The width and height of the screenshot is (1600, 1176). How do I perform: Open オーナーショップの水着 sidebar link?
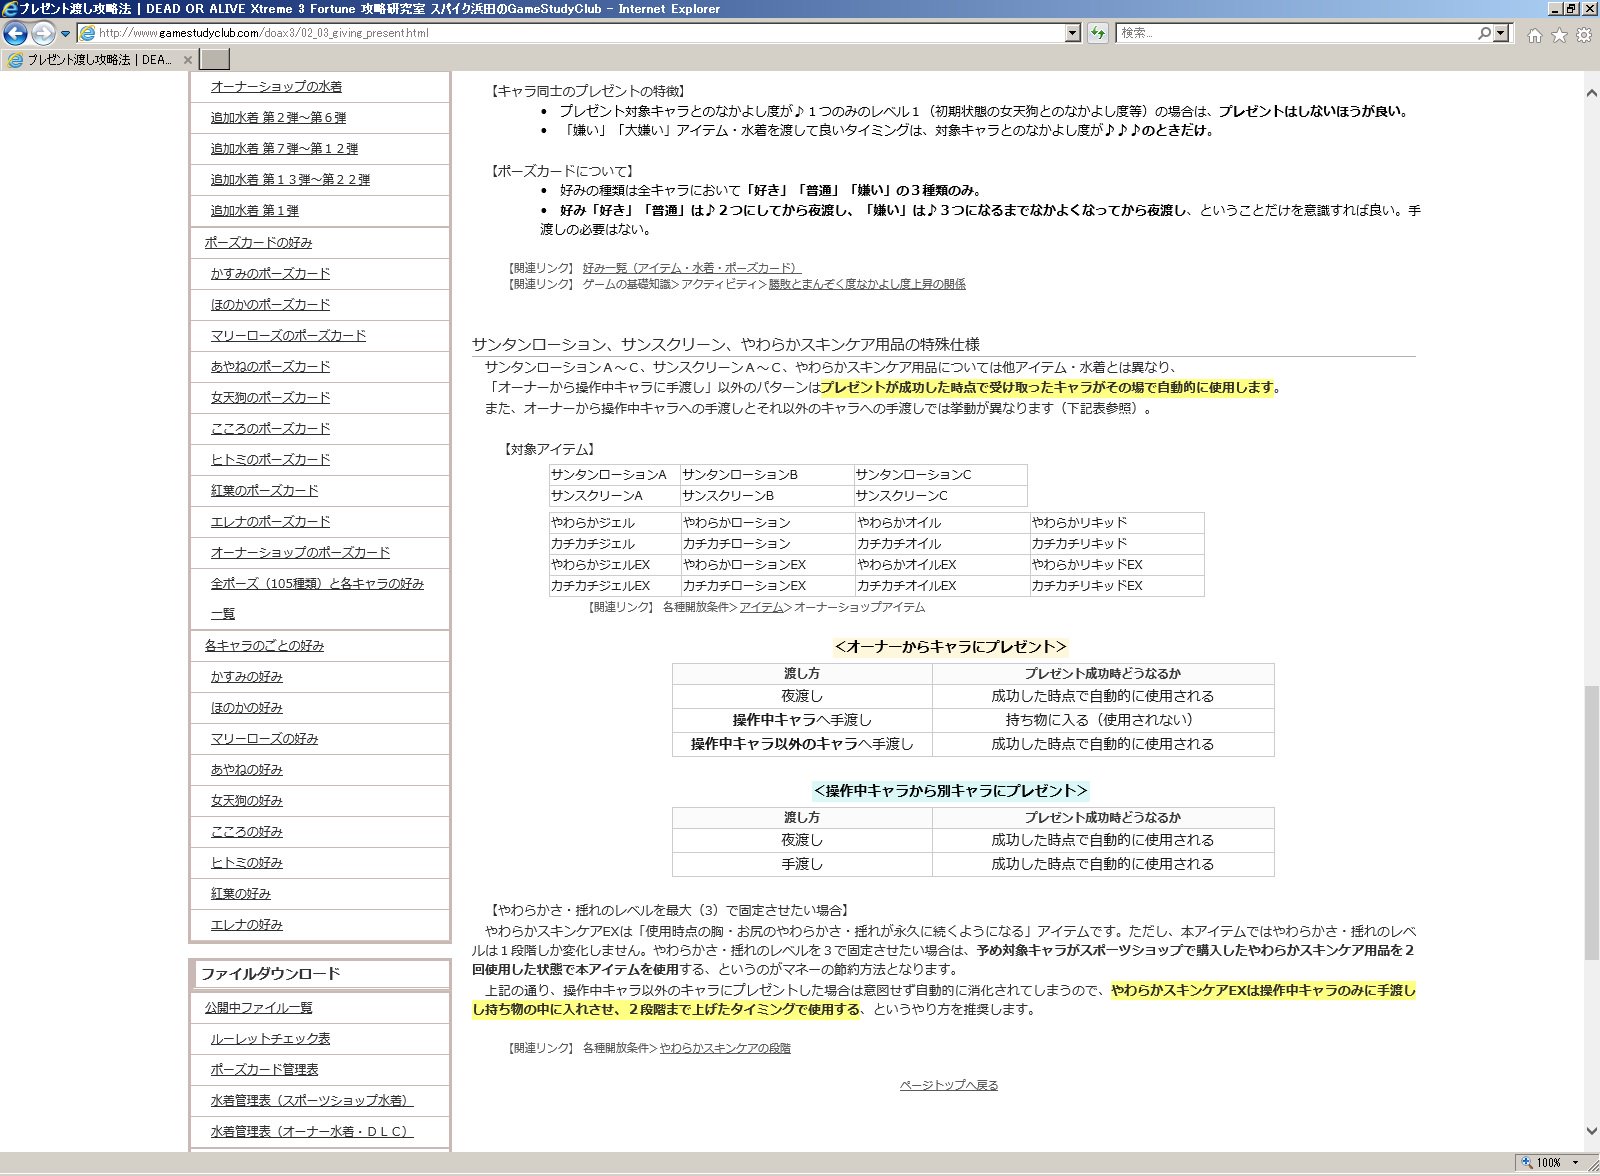276,87
